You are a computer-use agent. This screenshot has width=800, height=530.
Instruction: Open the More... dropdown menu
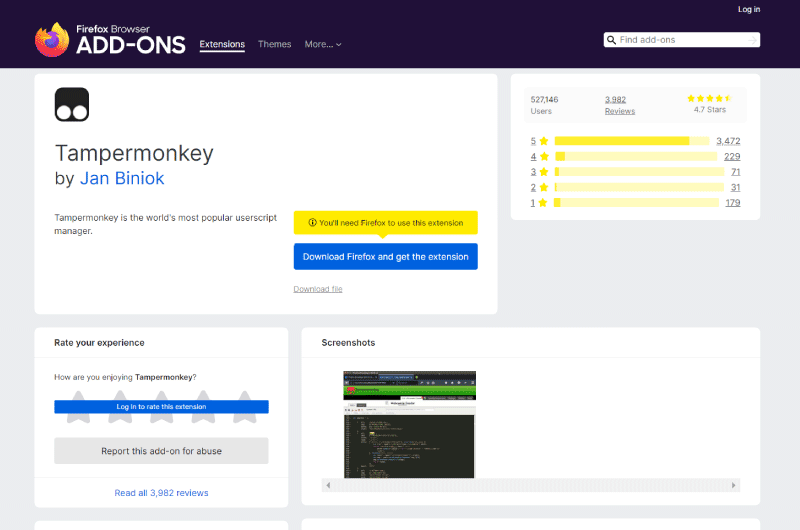[x=323, y=44]
